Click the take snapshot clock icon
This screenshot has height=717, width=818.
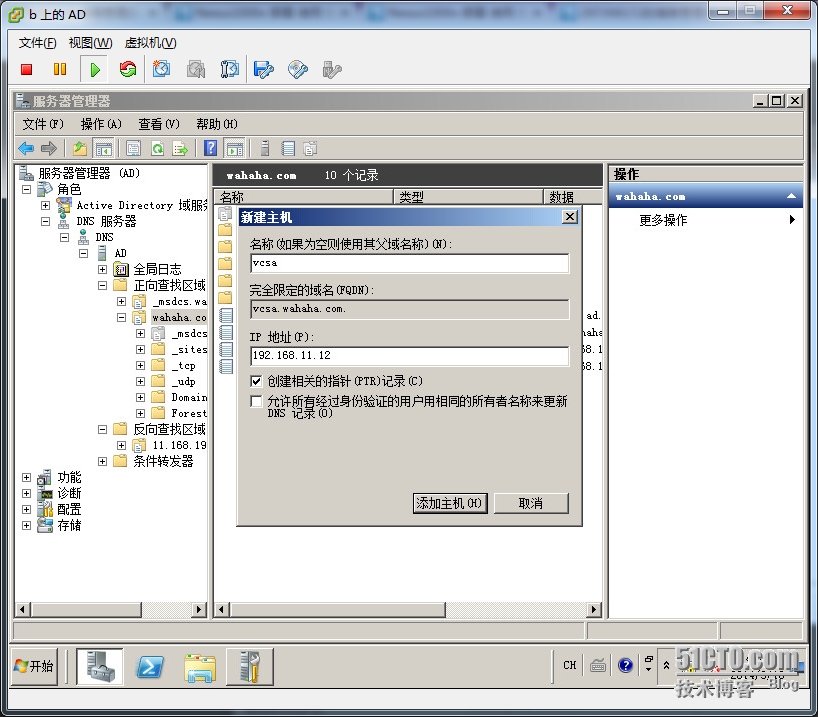click(x=161, y=69)
